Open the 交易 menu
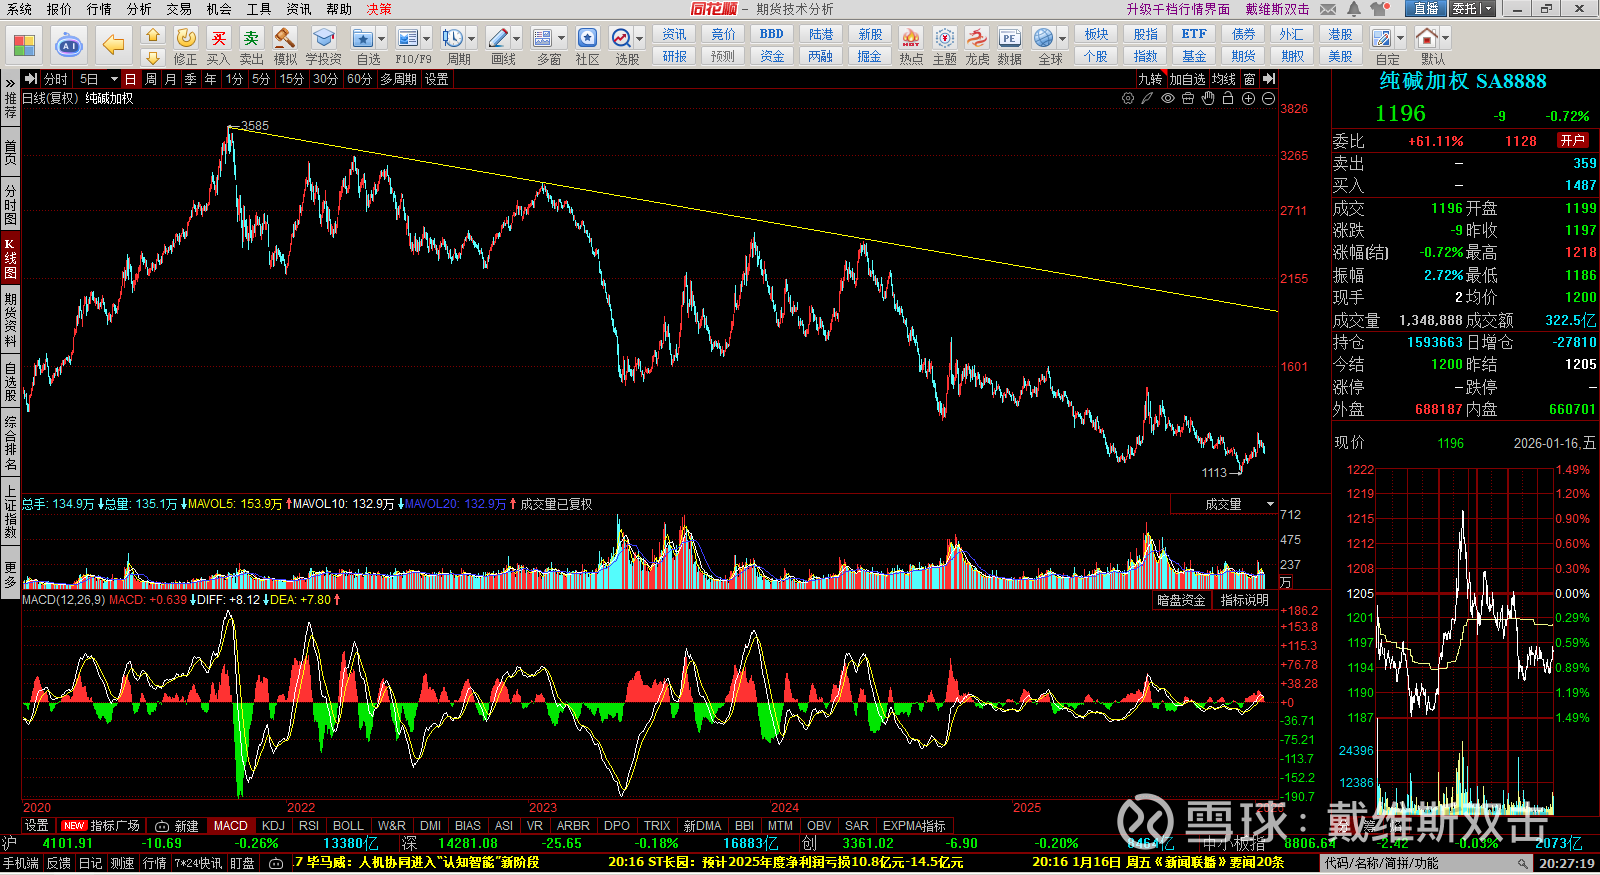 point(179,9)
